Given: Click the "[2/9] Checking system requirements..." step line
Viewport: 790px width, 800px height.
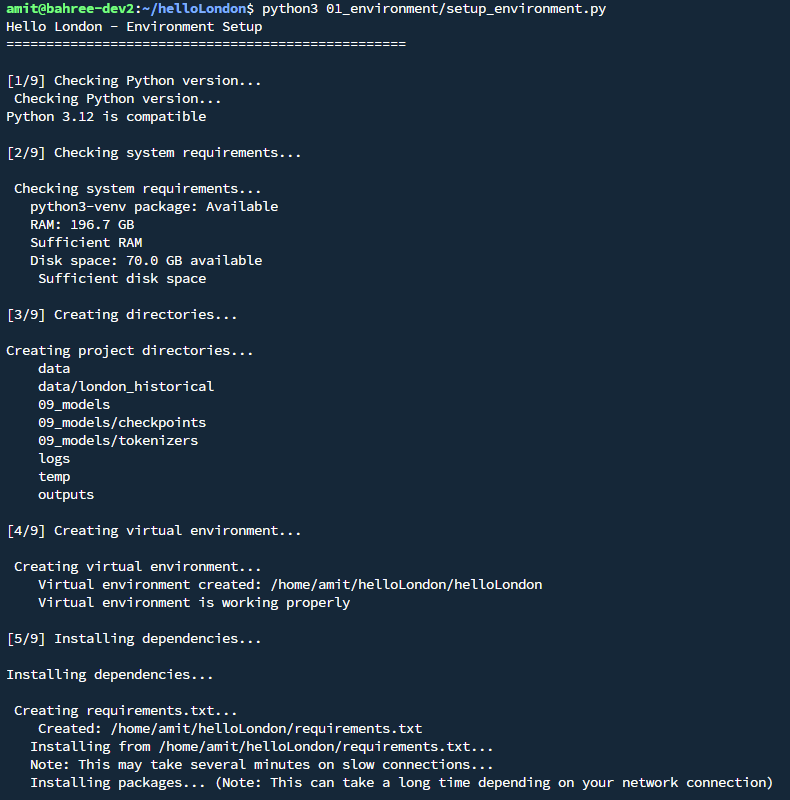Looking at the screenshot, I should [153, 153].
